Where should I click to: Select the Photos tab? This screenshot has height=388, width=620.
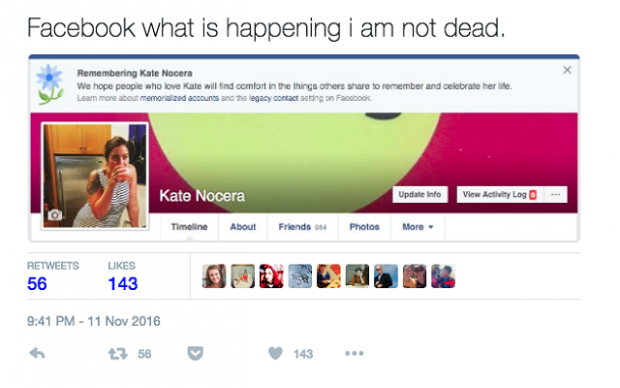[x=364, y=227]
